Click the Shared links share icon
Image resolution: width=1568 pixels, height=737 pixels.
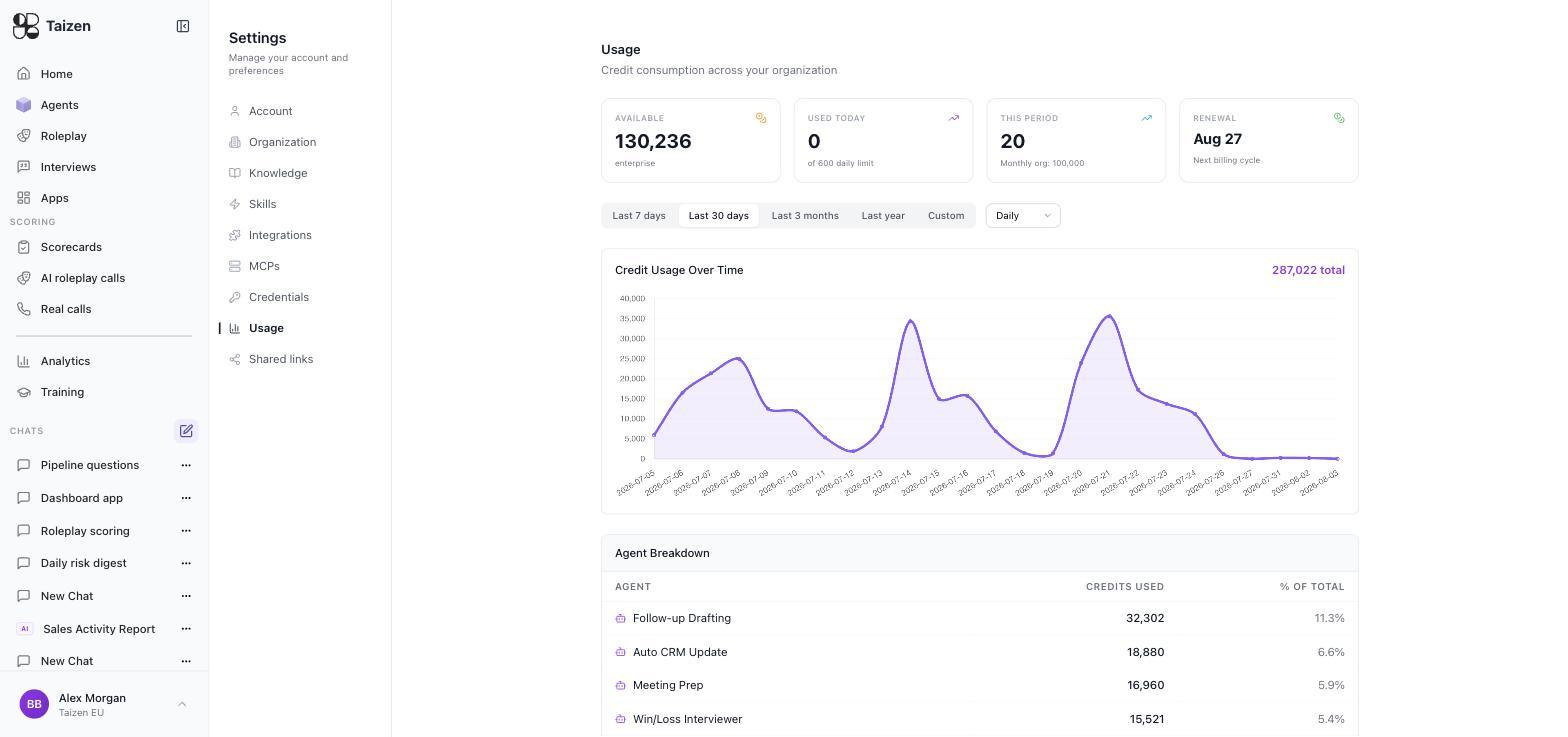tap(235, 359)
